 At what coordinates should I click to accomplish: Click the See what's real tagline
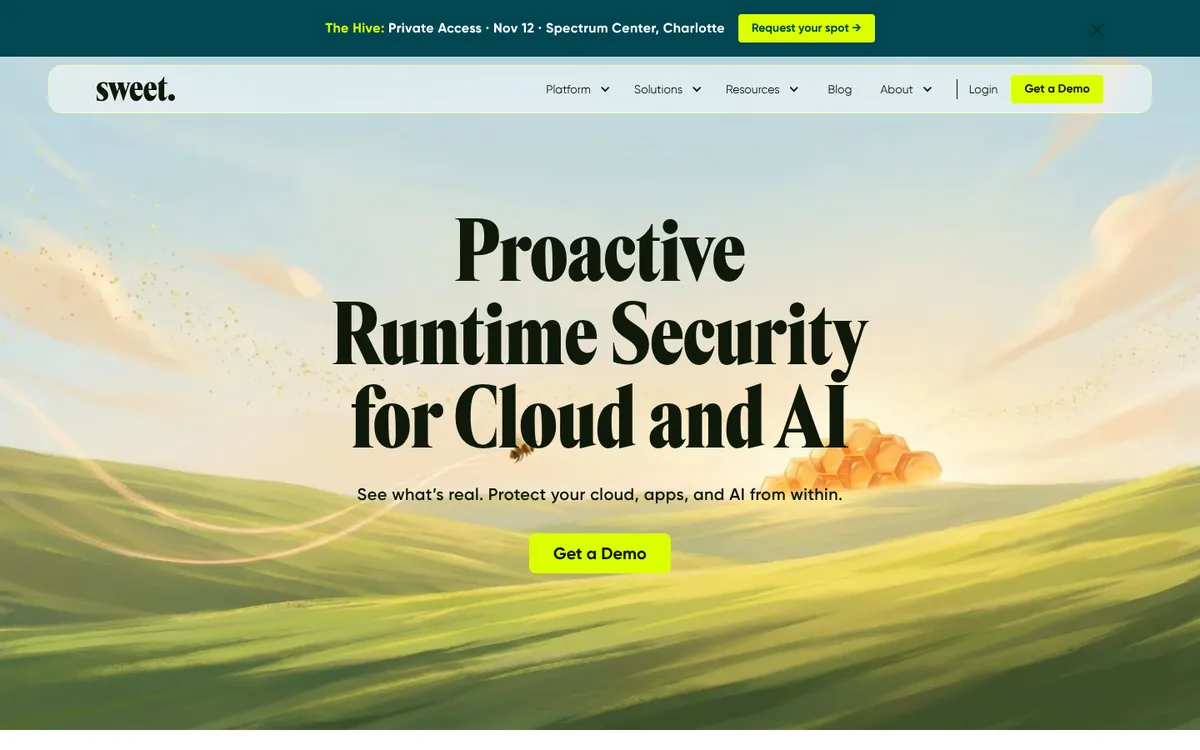tap(600, 494)
